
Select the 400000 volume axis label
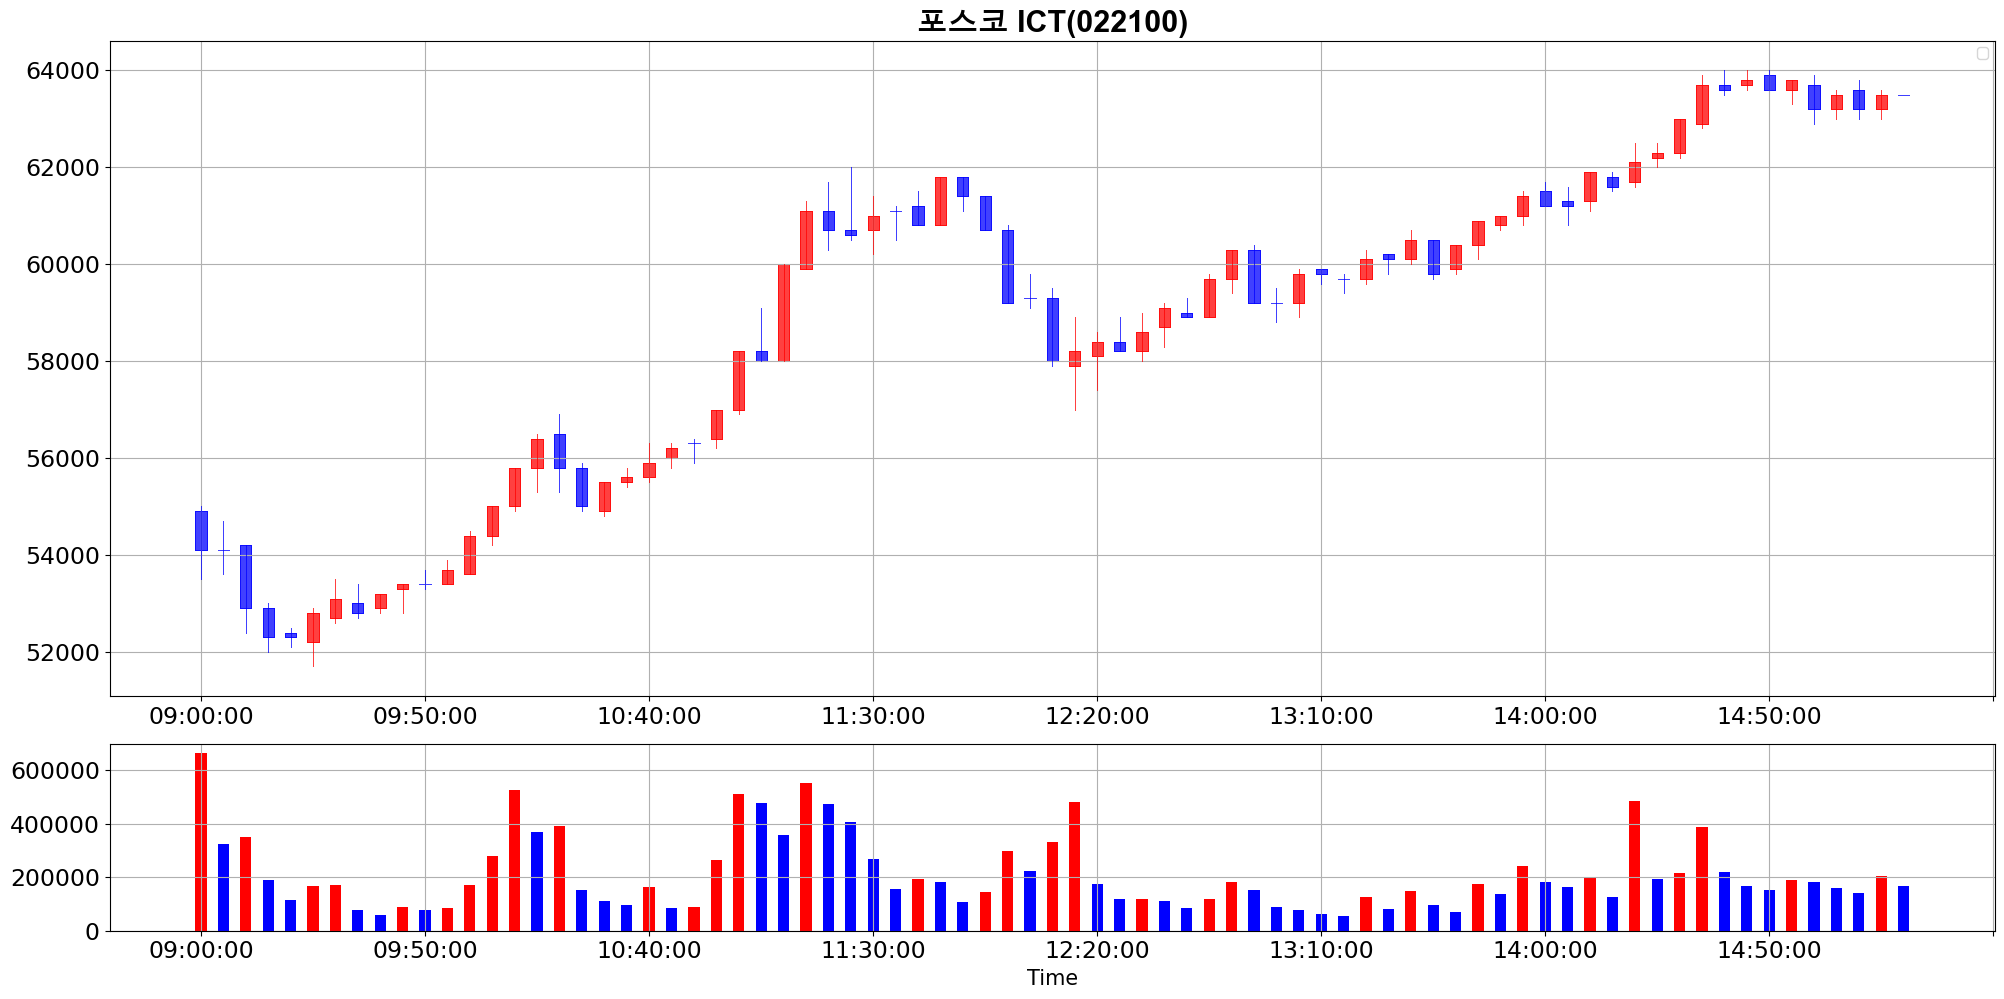(55, 825)
